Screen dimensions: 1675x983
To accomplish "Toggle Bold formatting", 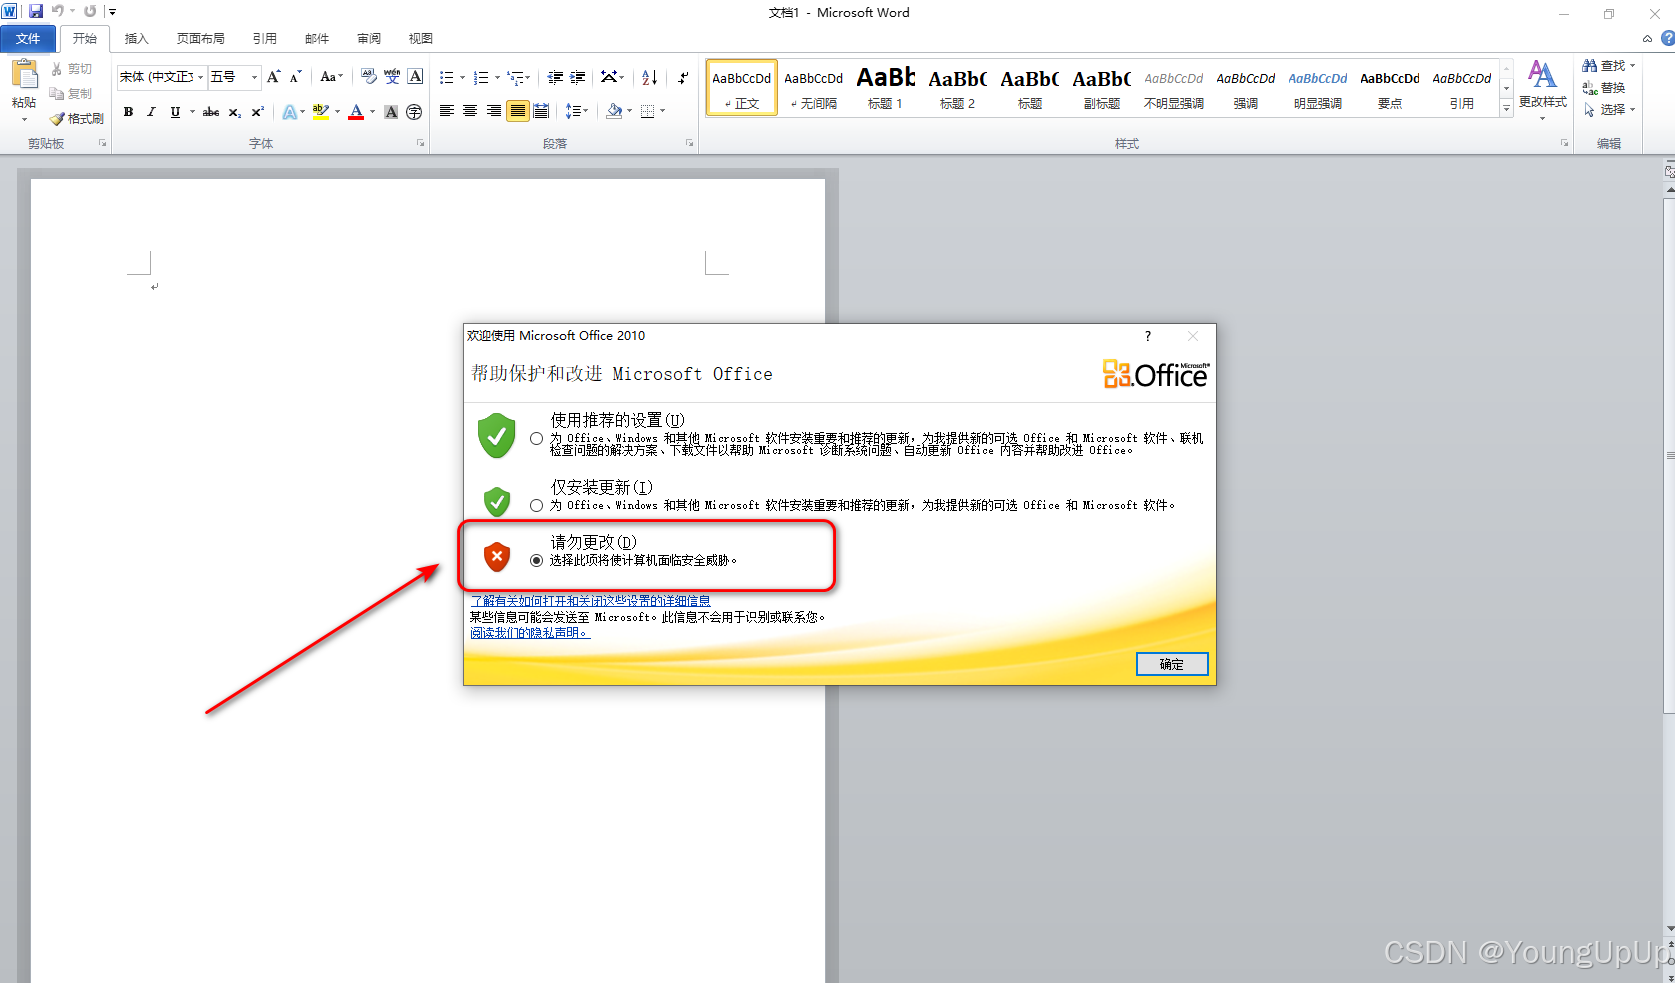I will click(128, 112).
